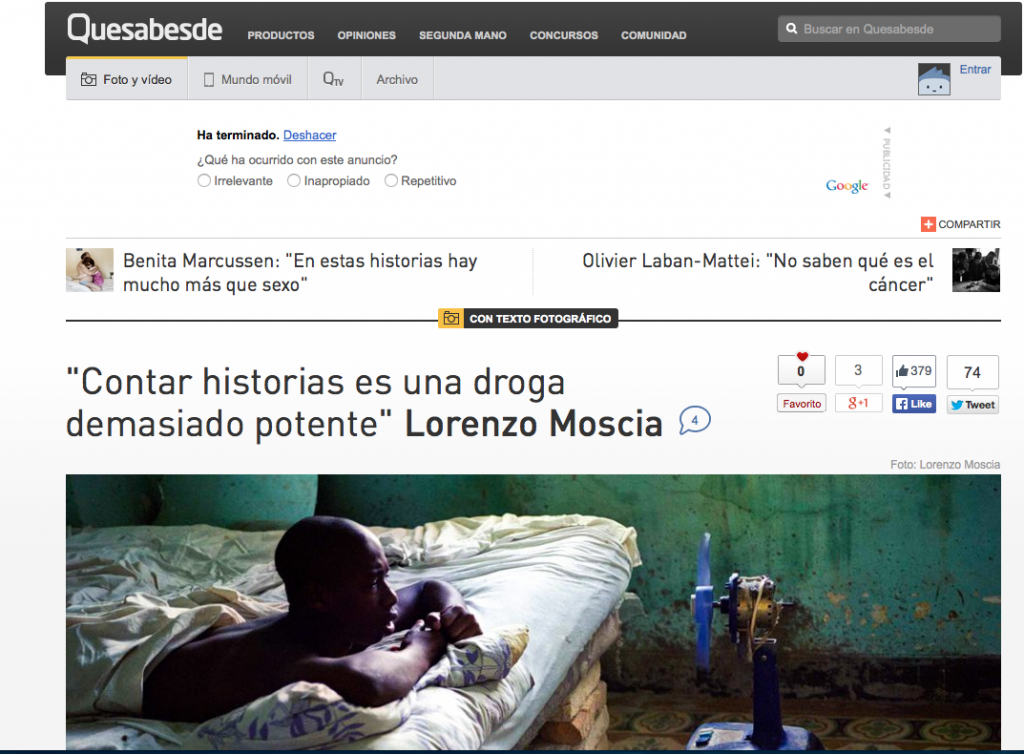Click the Facebook Like button
The image size is (1024, 754).
913,404
